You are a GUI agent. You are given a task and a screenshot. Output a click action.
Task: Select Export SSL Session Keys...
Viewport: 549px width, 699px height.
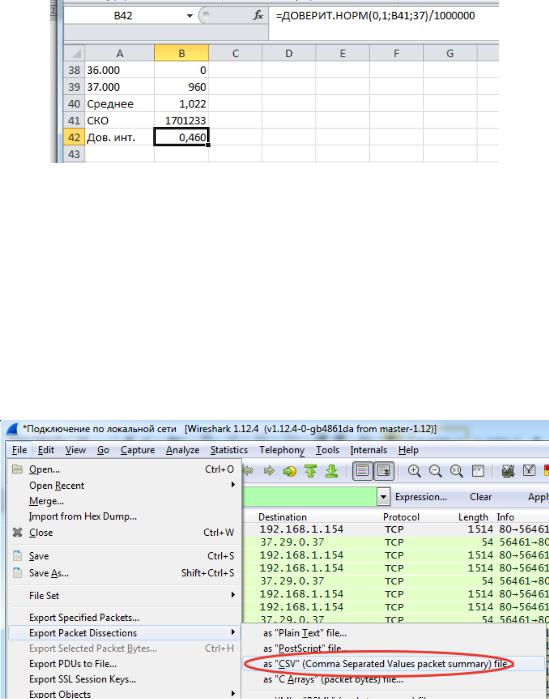[x=82, y=679]
